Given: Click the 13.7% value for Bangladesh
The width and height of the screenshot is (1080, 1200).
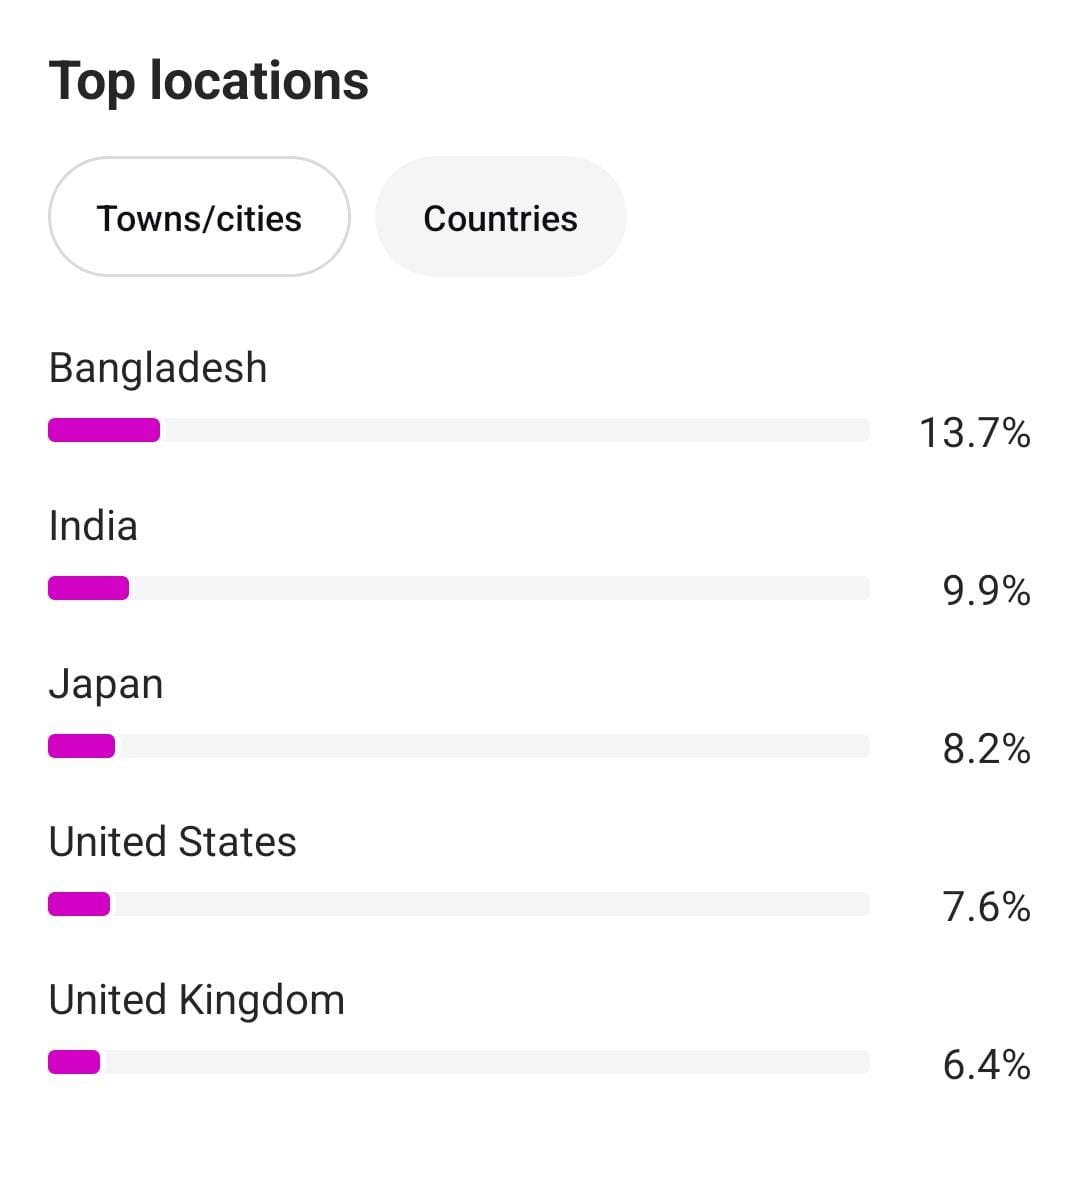Looking at the screenshot, I should [974, 433].
